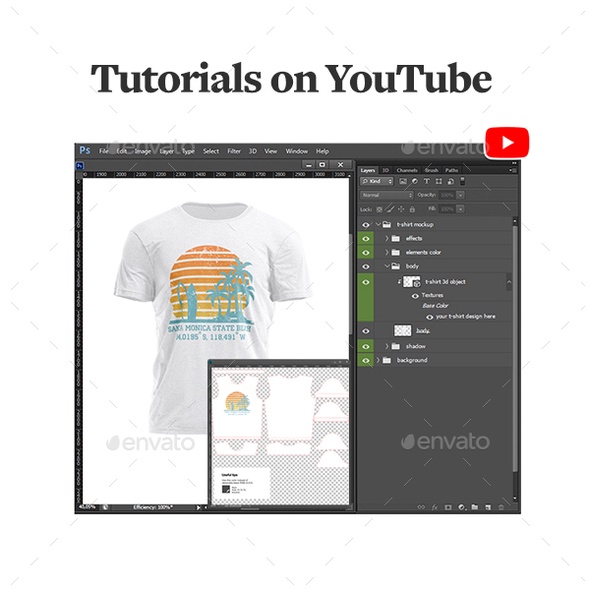Click the create new group icon

click(475, 507)
